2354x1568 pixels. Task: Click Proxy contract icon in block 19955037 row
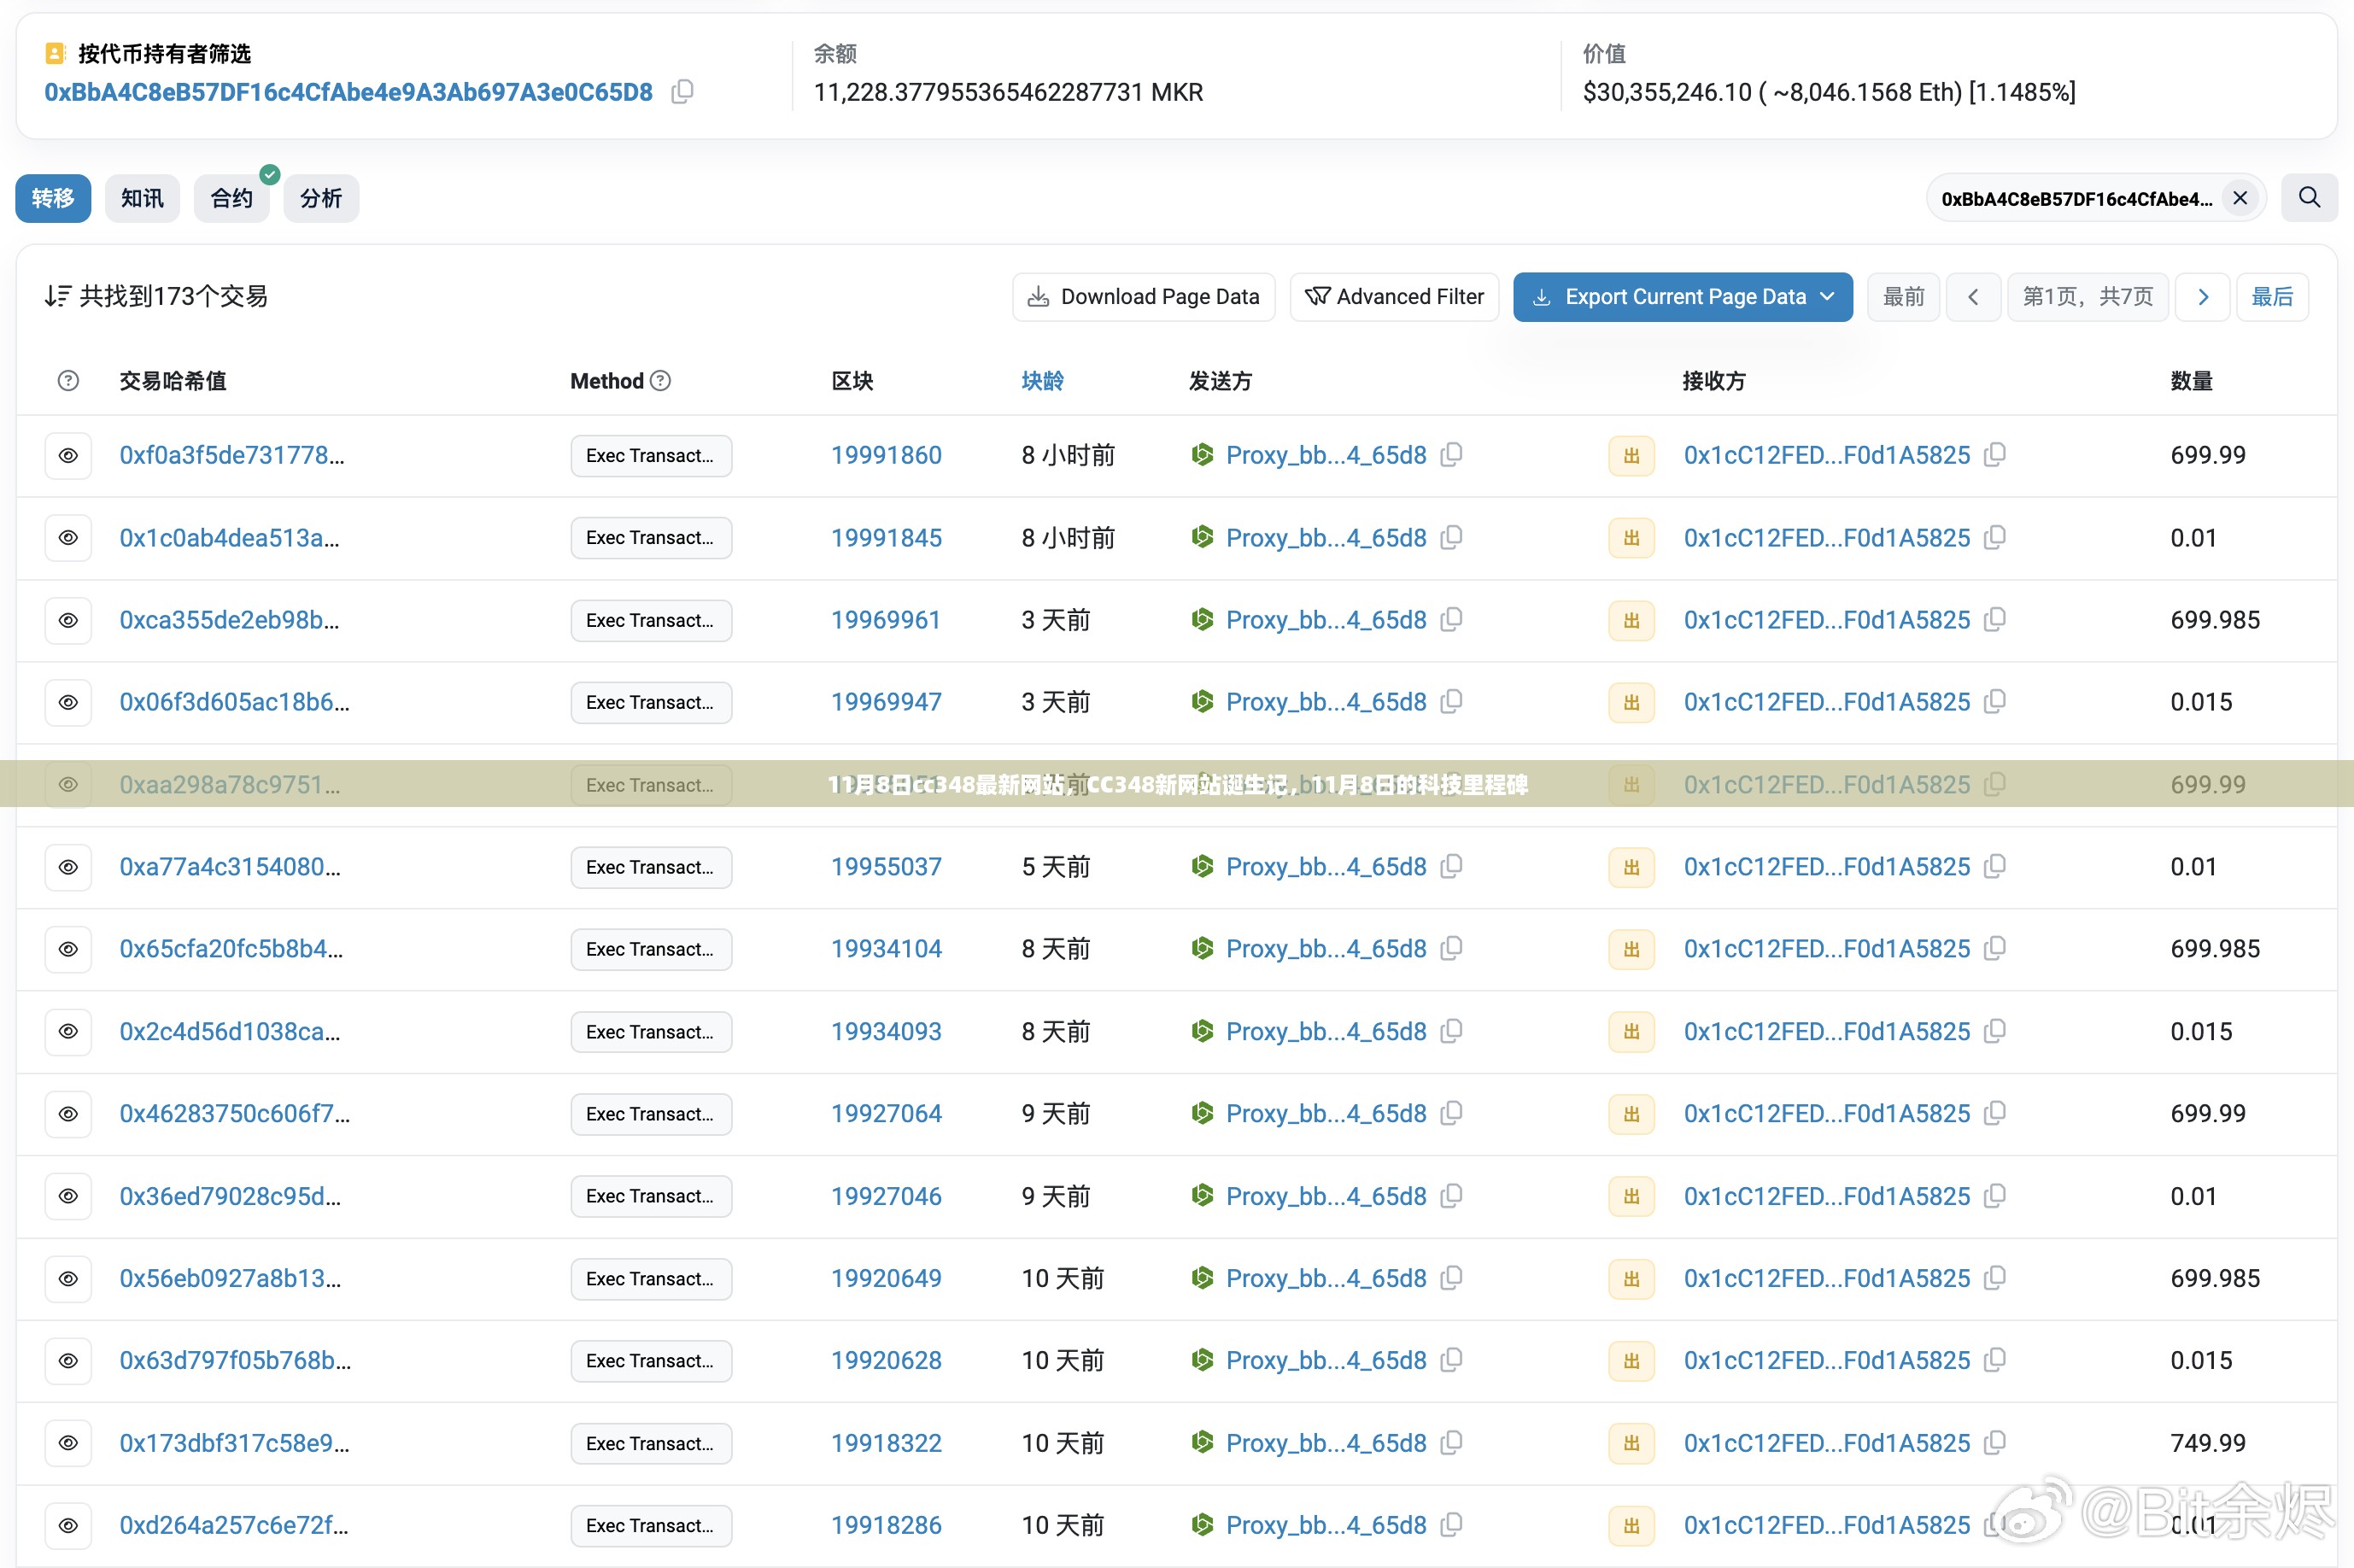tap(1202, 867)
